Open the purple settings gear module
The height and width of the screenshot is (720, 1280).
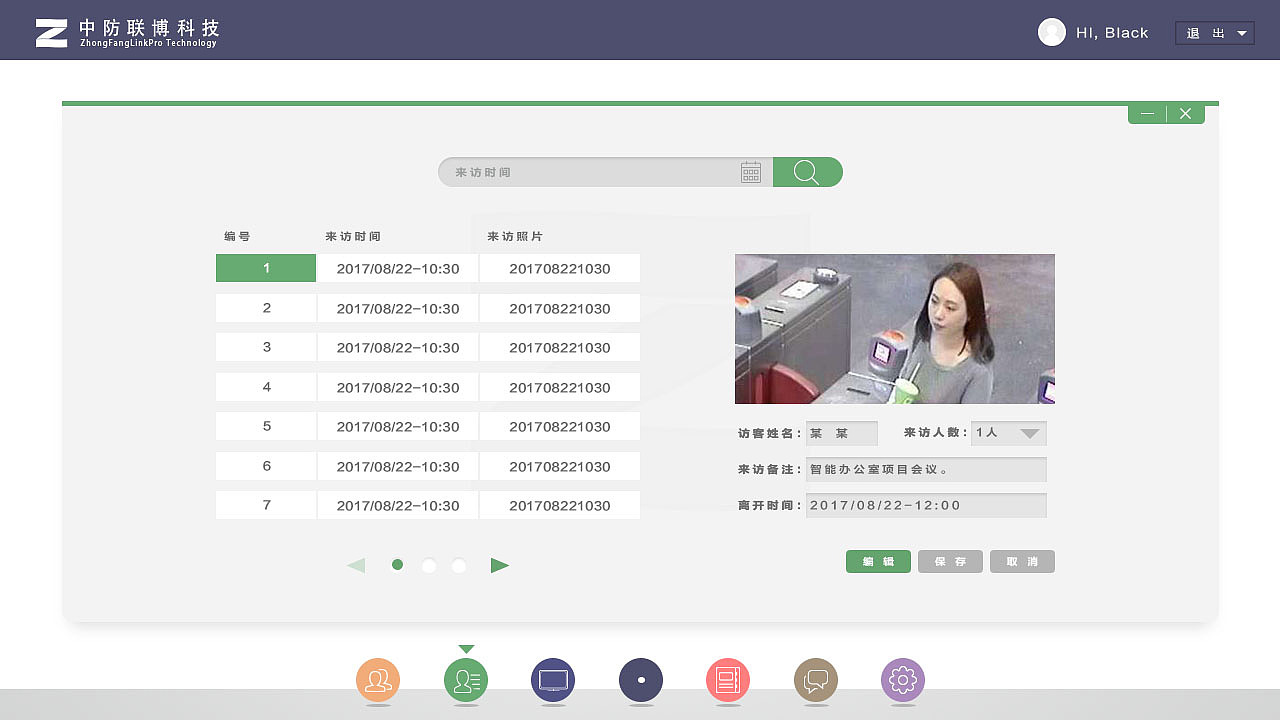pos(903,681)
